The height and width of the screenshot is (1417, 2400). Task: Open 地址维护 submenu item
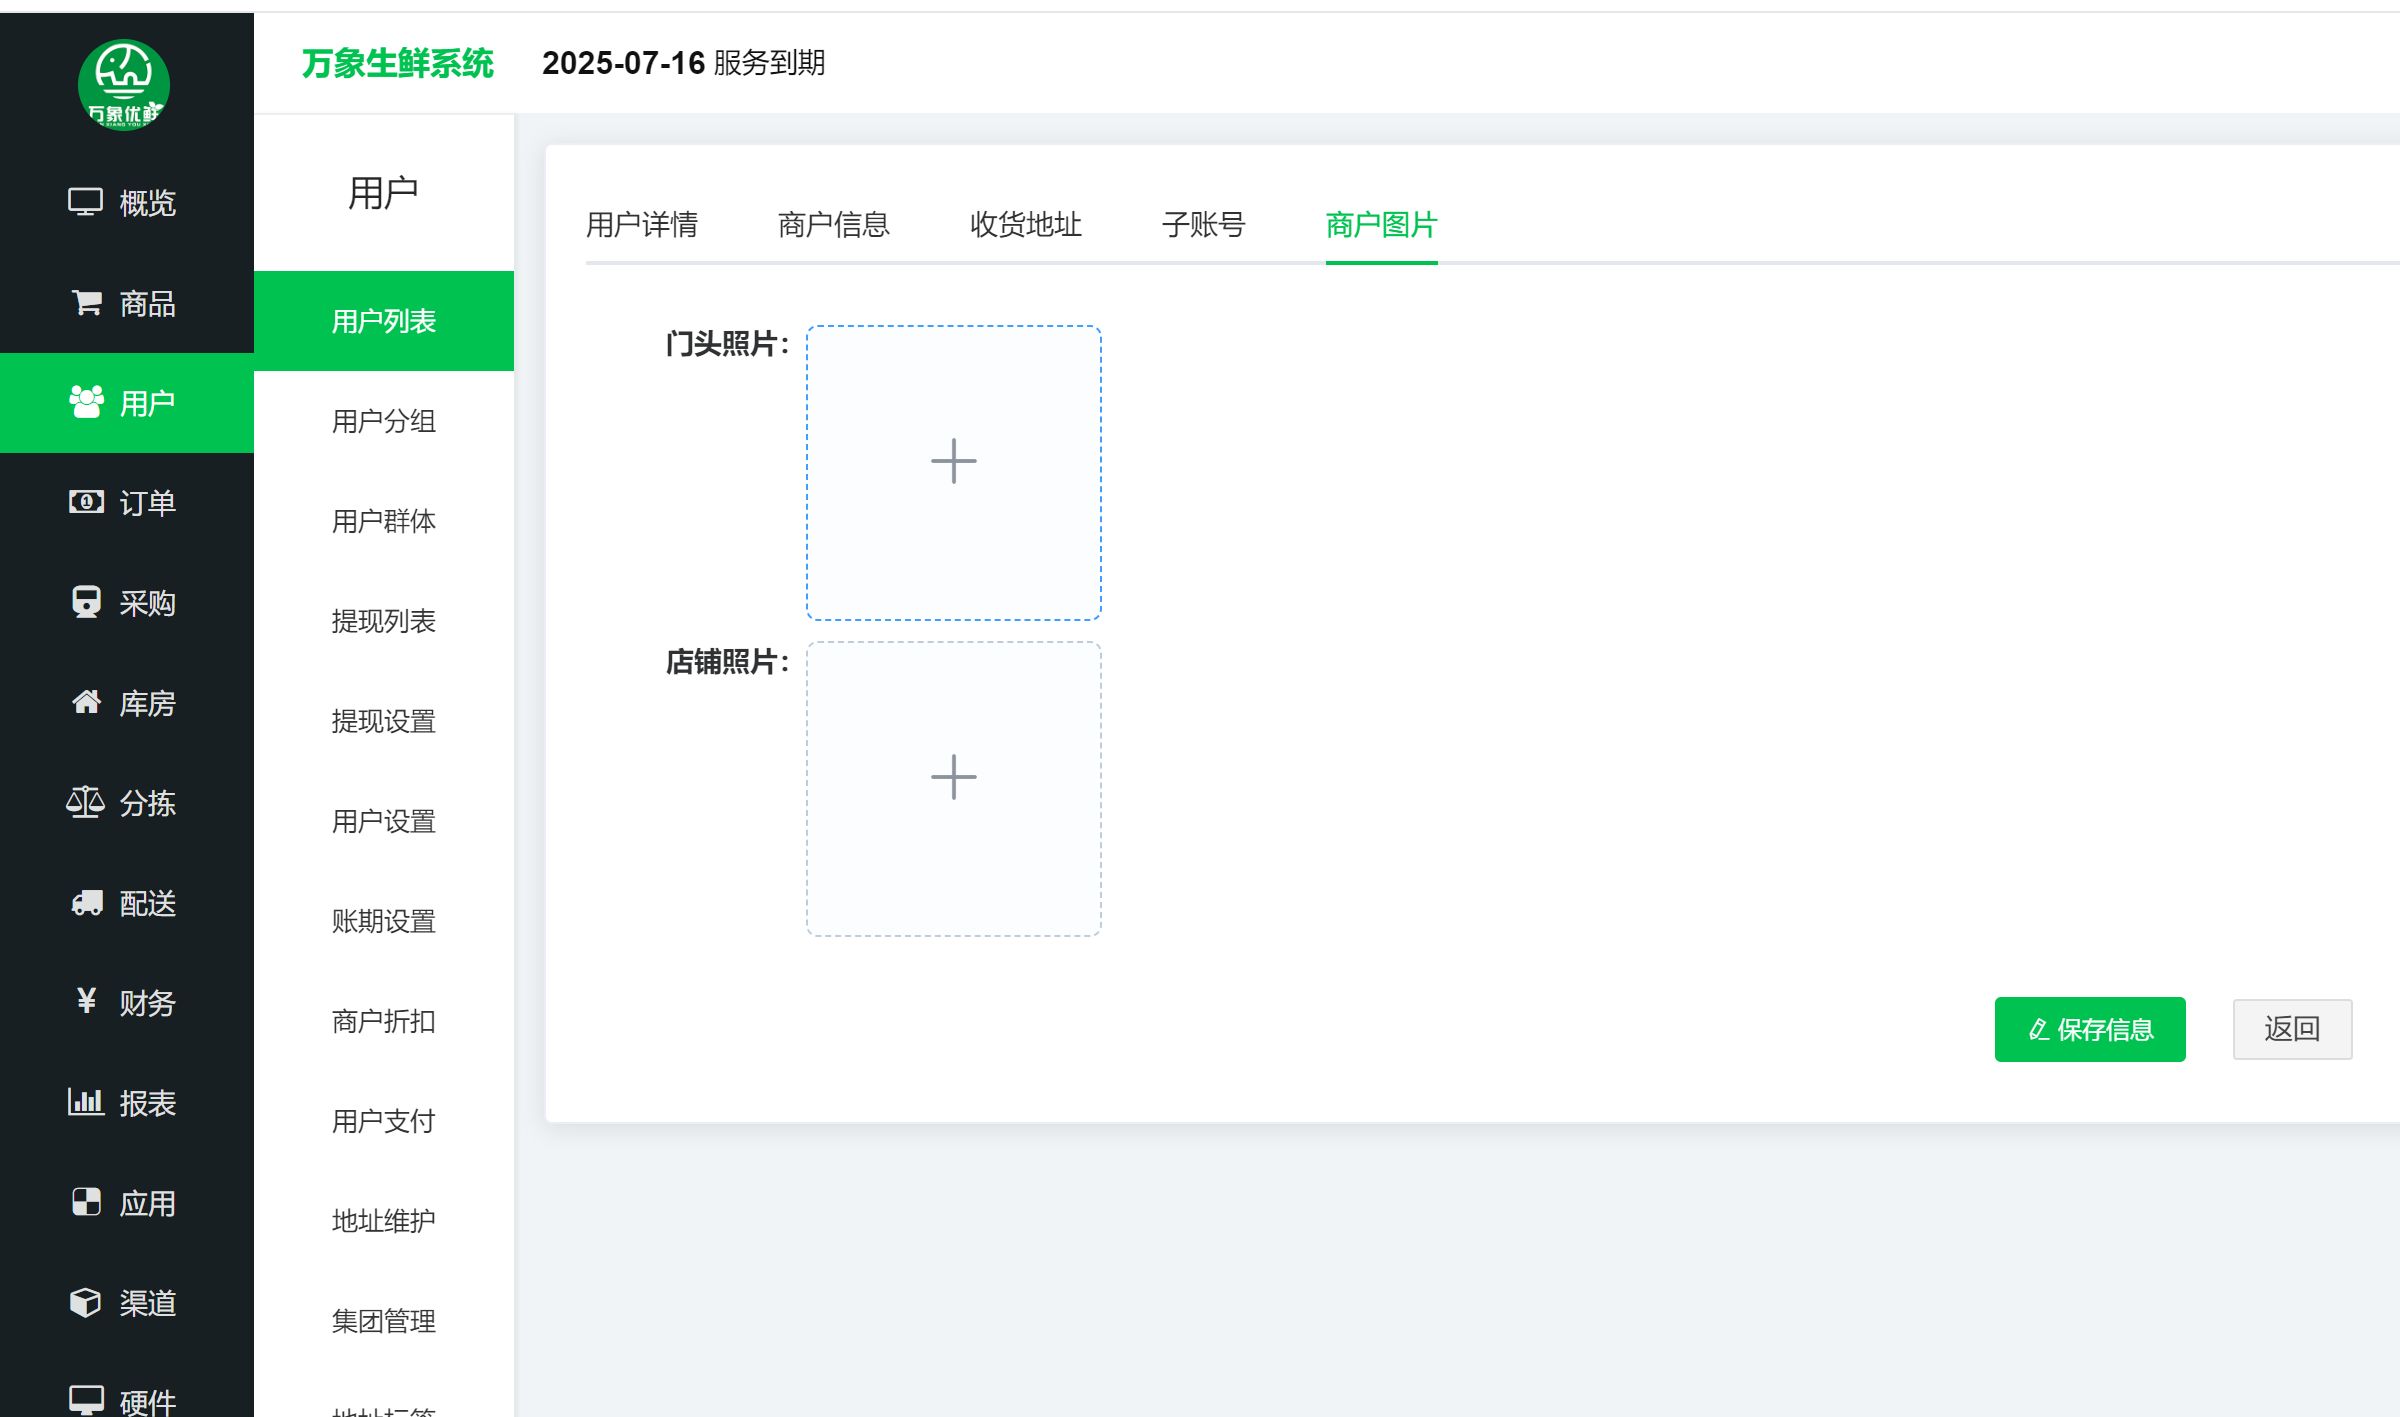click(384, 1221)
